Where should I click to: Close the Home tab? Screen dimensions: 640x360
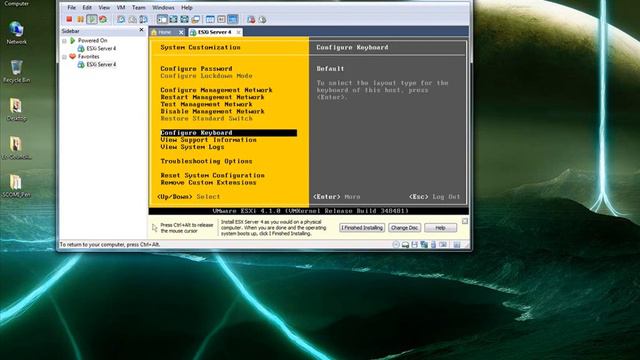(181, 32)
